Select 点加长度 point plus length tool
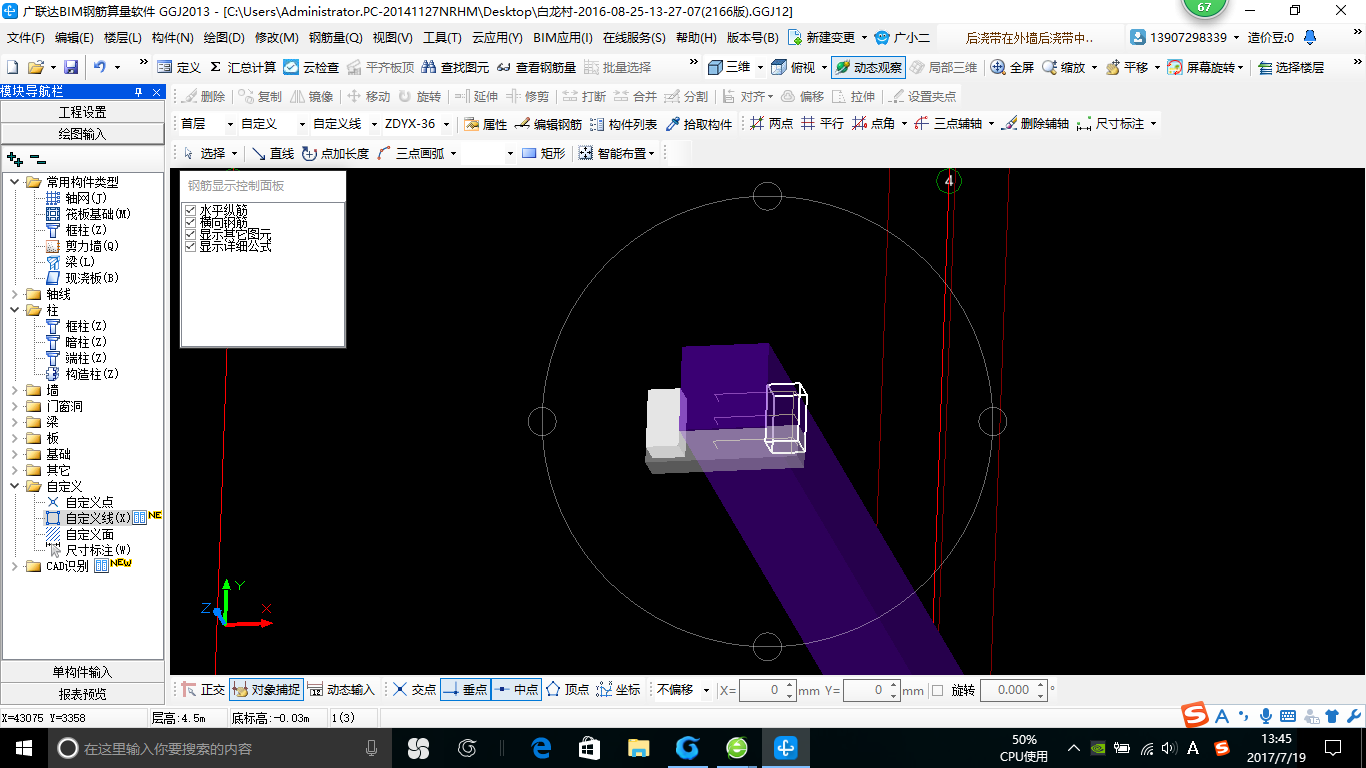Viewport: 1366px width, 768px height. [x=335, y=153]
